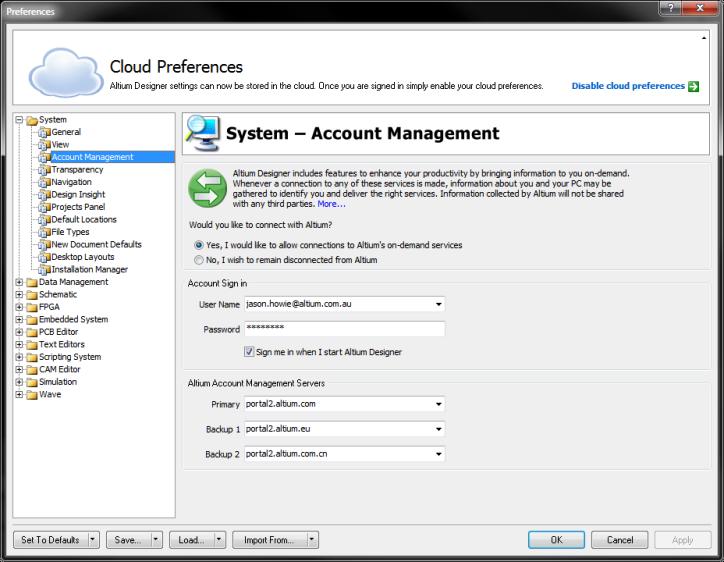Expand the Embedded System tree node

point(19,319)
